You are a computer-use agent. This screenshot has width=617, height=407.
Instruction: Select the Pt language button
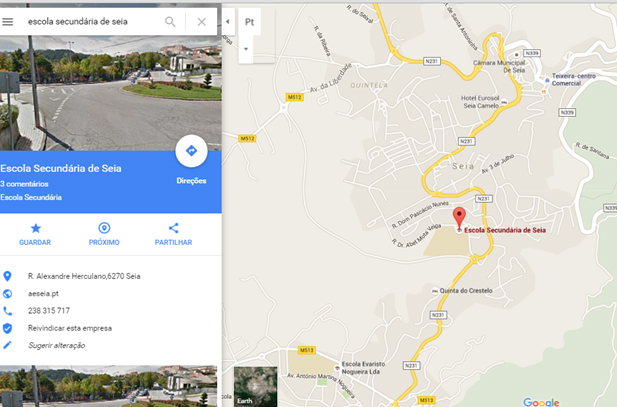249,22
